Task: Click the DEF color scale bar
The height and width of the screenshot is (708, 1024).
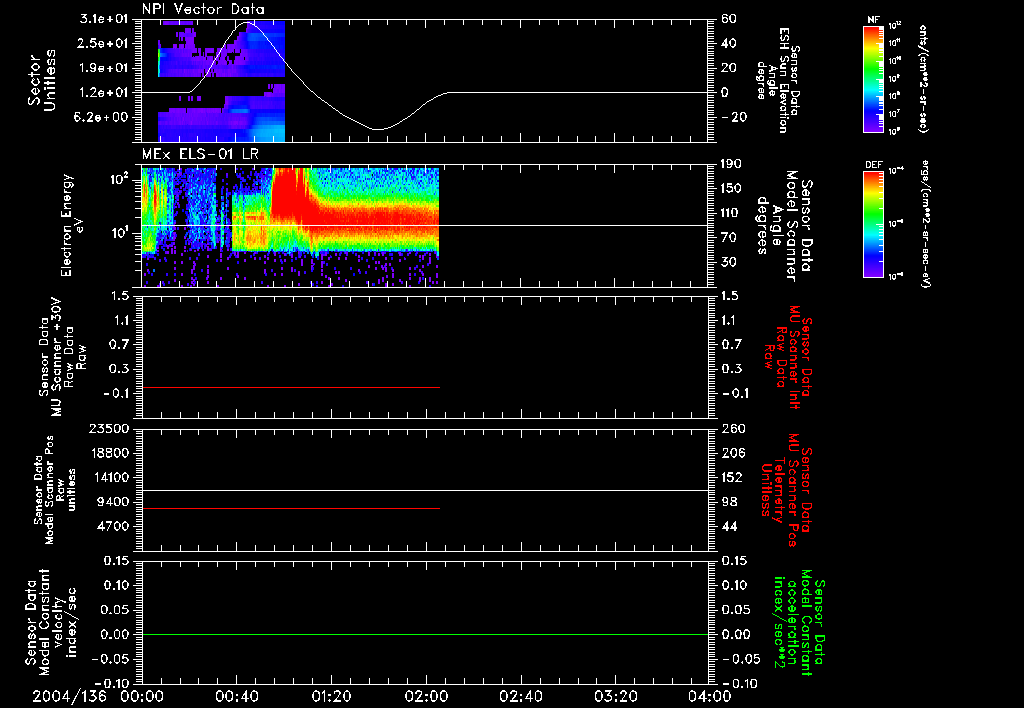Action: click(x=873, y=224)
